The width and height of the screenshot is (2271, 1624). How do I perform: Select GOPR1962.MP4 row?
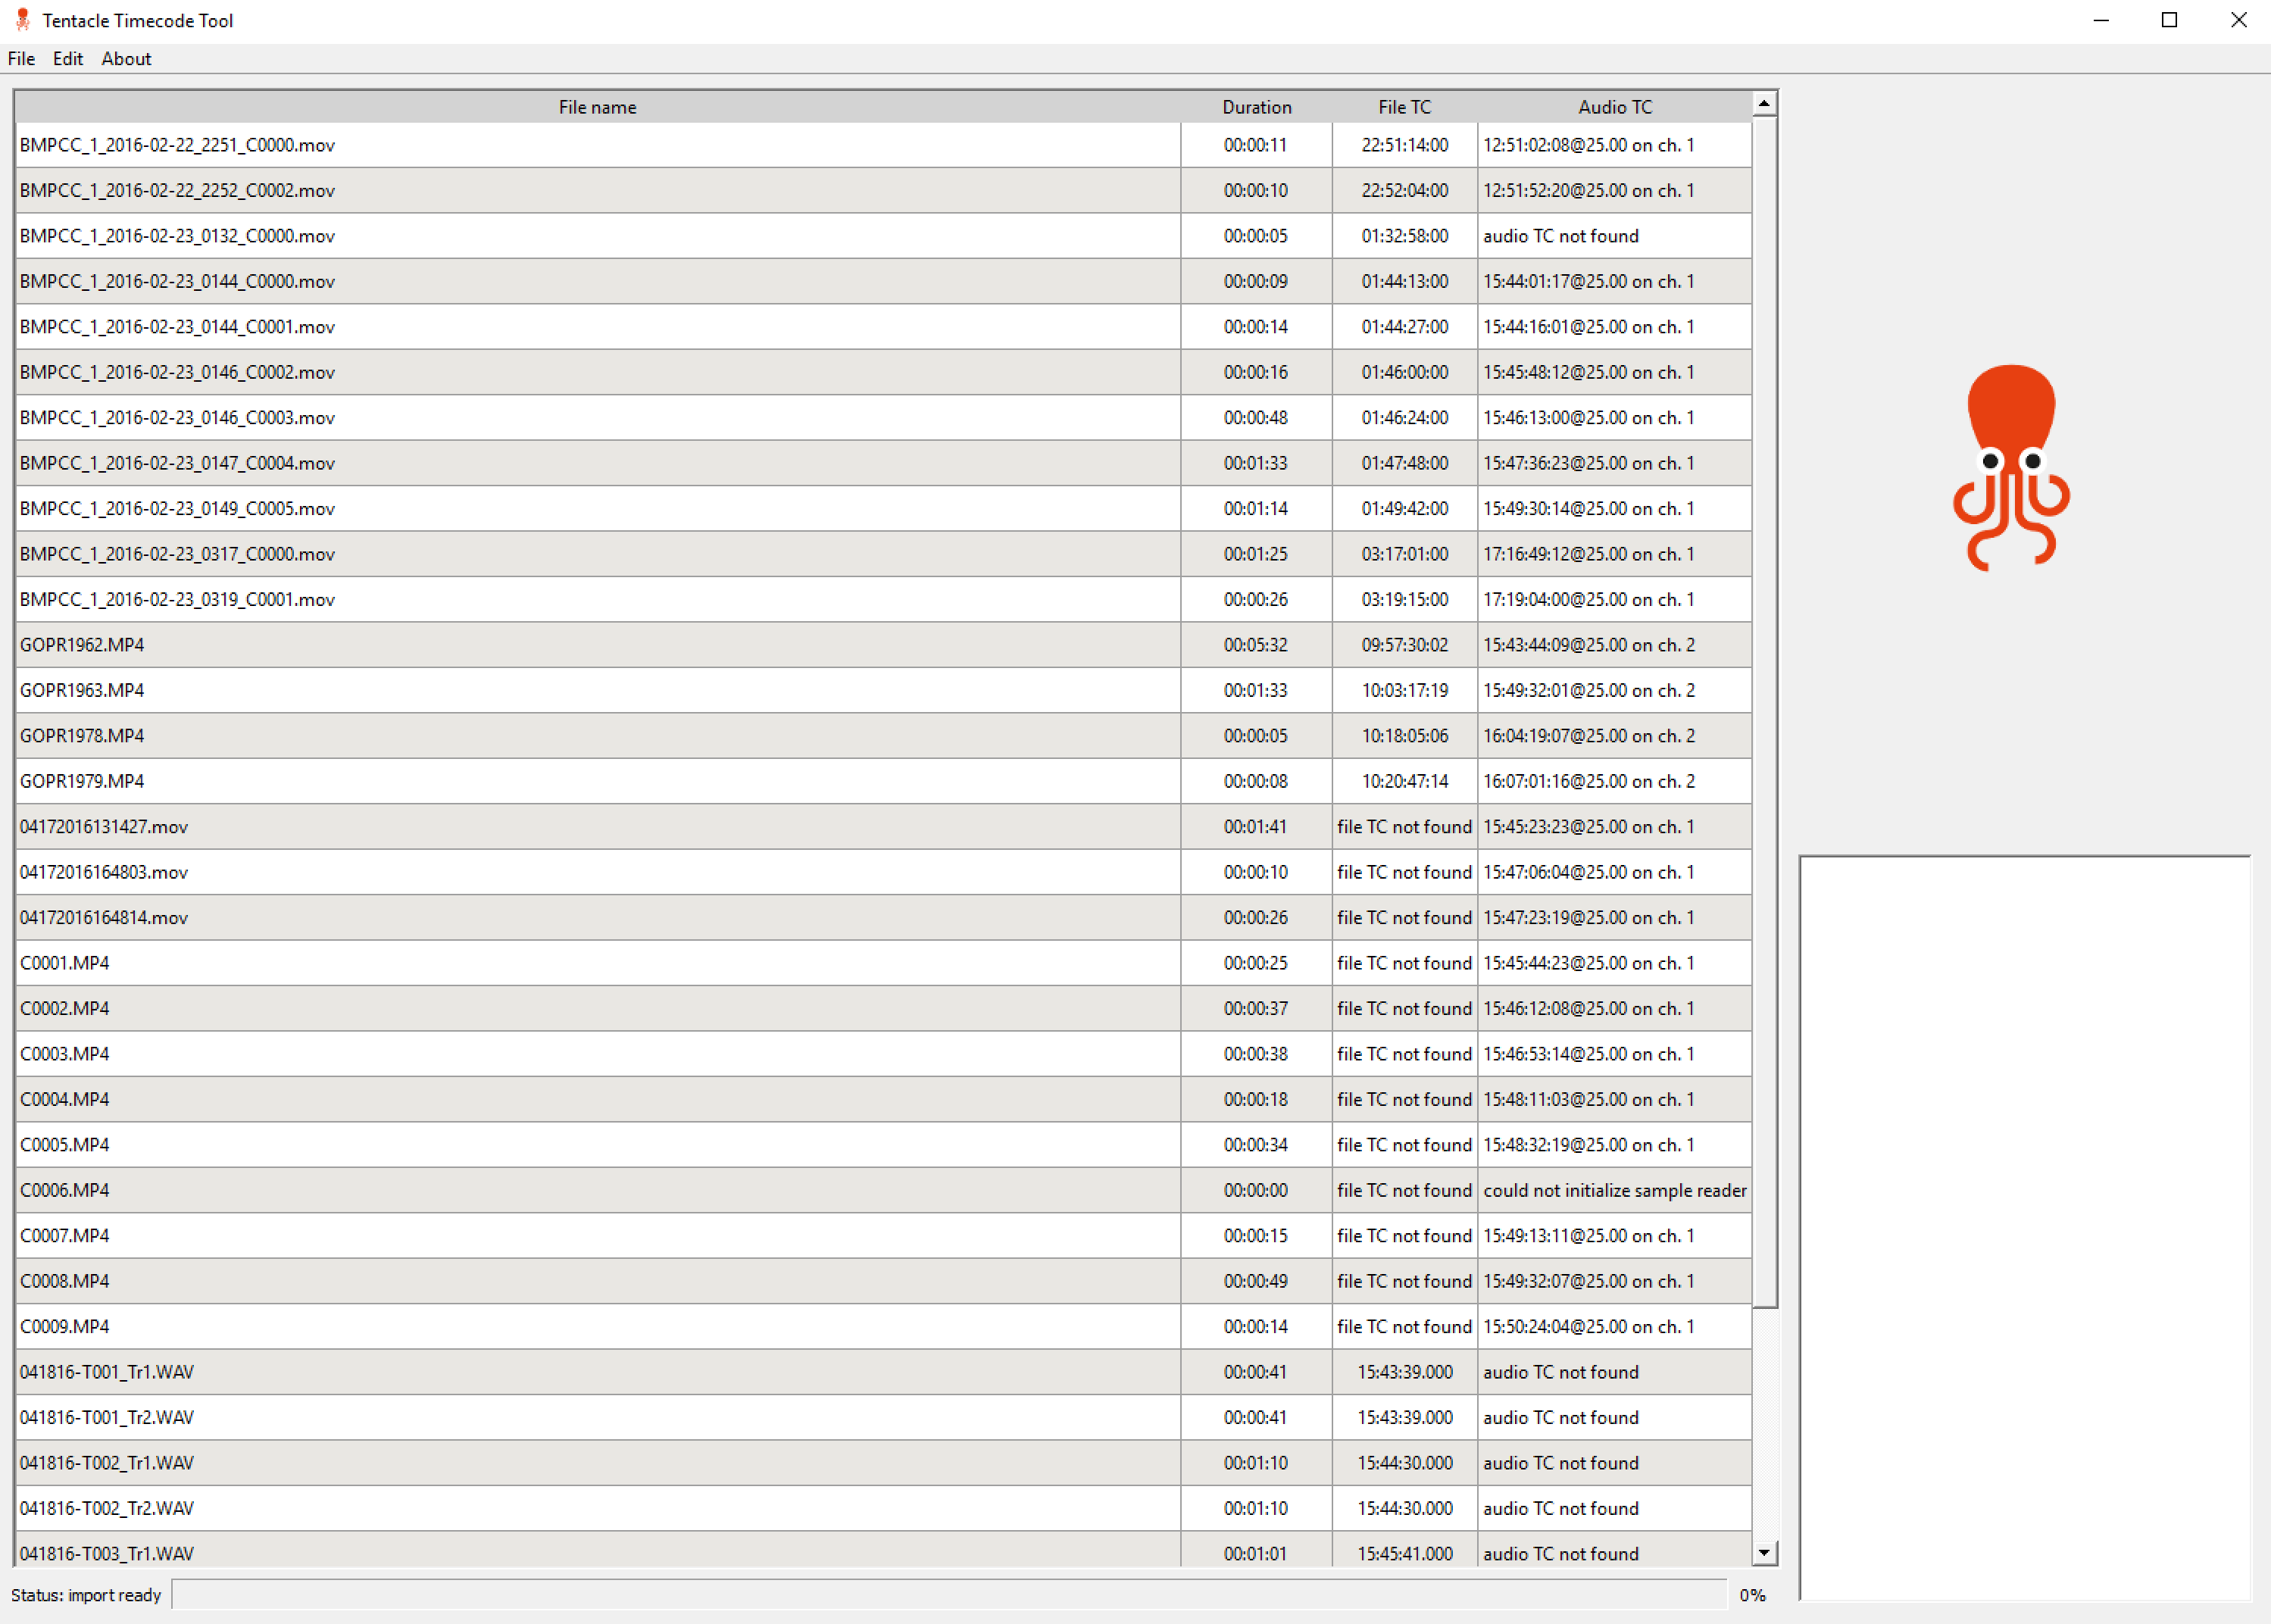tap(82, 645)
